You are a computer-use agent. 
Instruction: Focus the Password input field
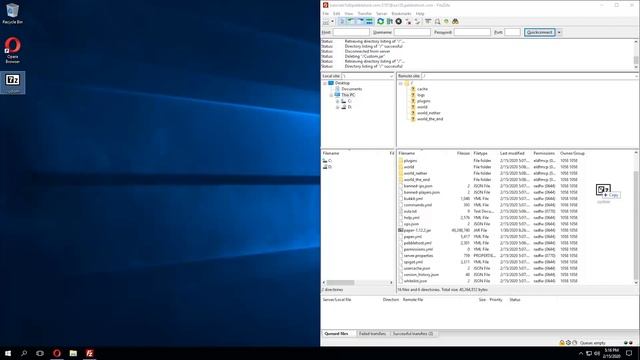tap(472, 32)
